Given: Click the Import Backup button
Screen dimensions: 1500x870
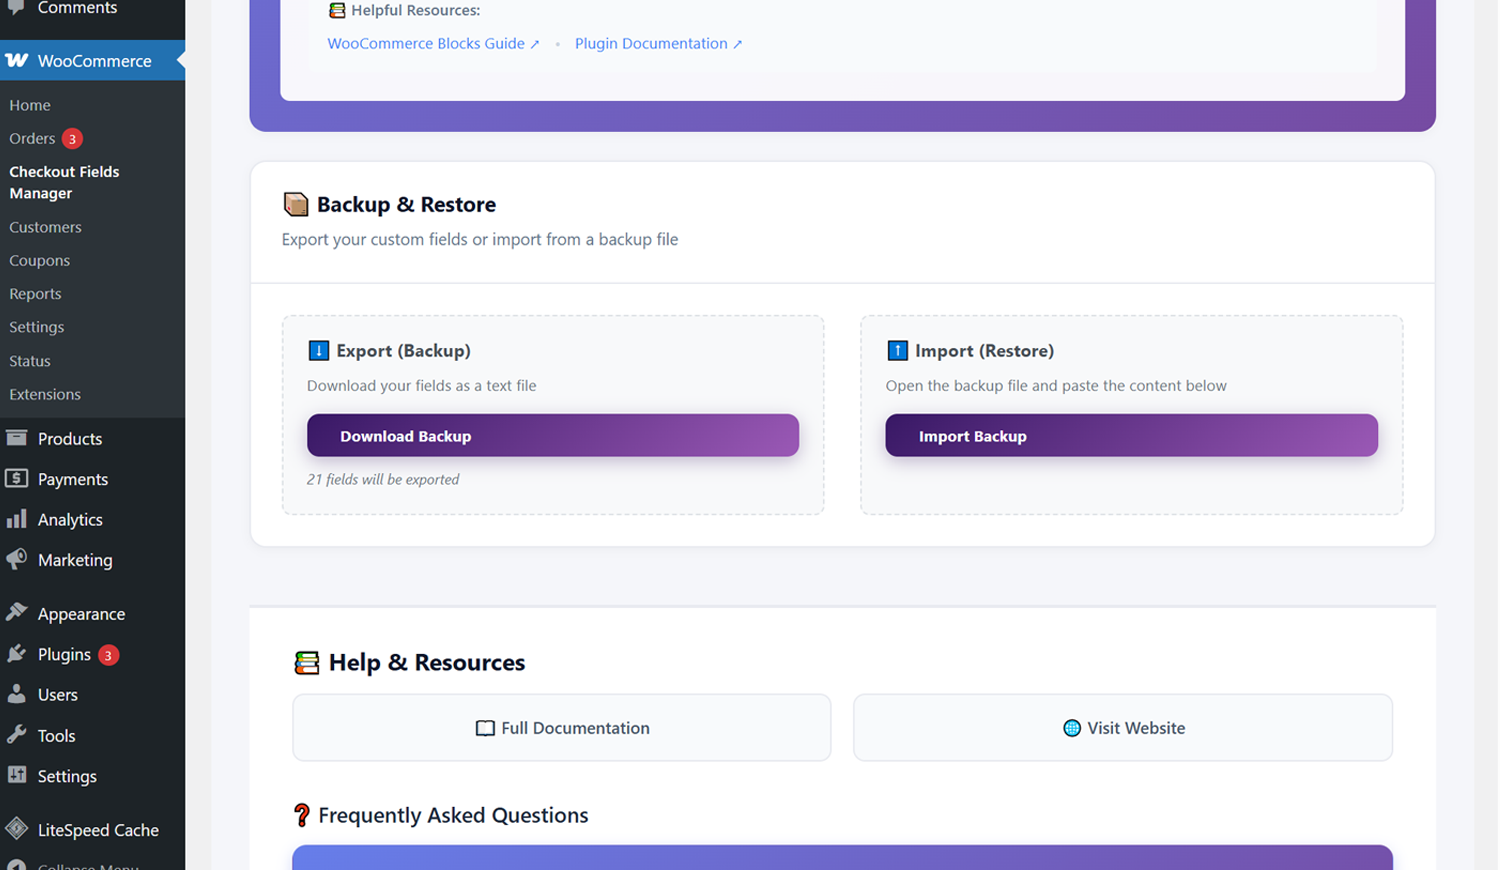Looking at the screenshot, I should click(x=1131, y=435).
